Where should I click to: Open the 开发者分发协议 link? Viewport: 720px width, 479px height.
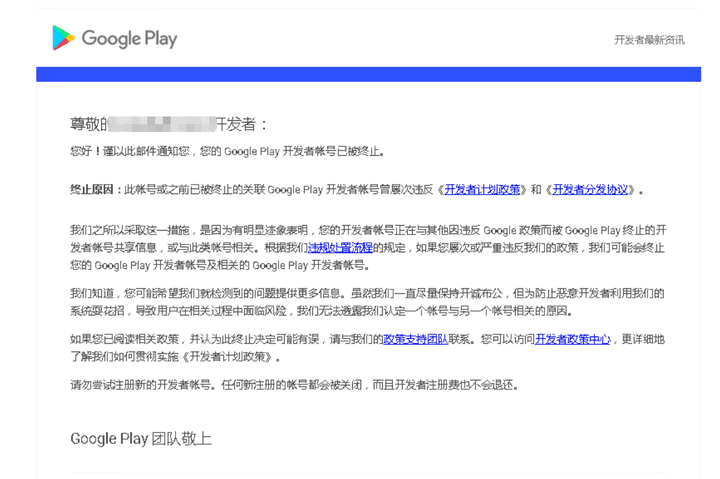(x=590, y=190)
